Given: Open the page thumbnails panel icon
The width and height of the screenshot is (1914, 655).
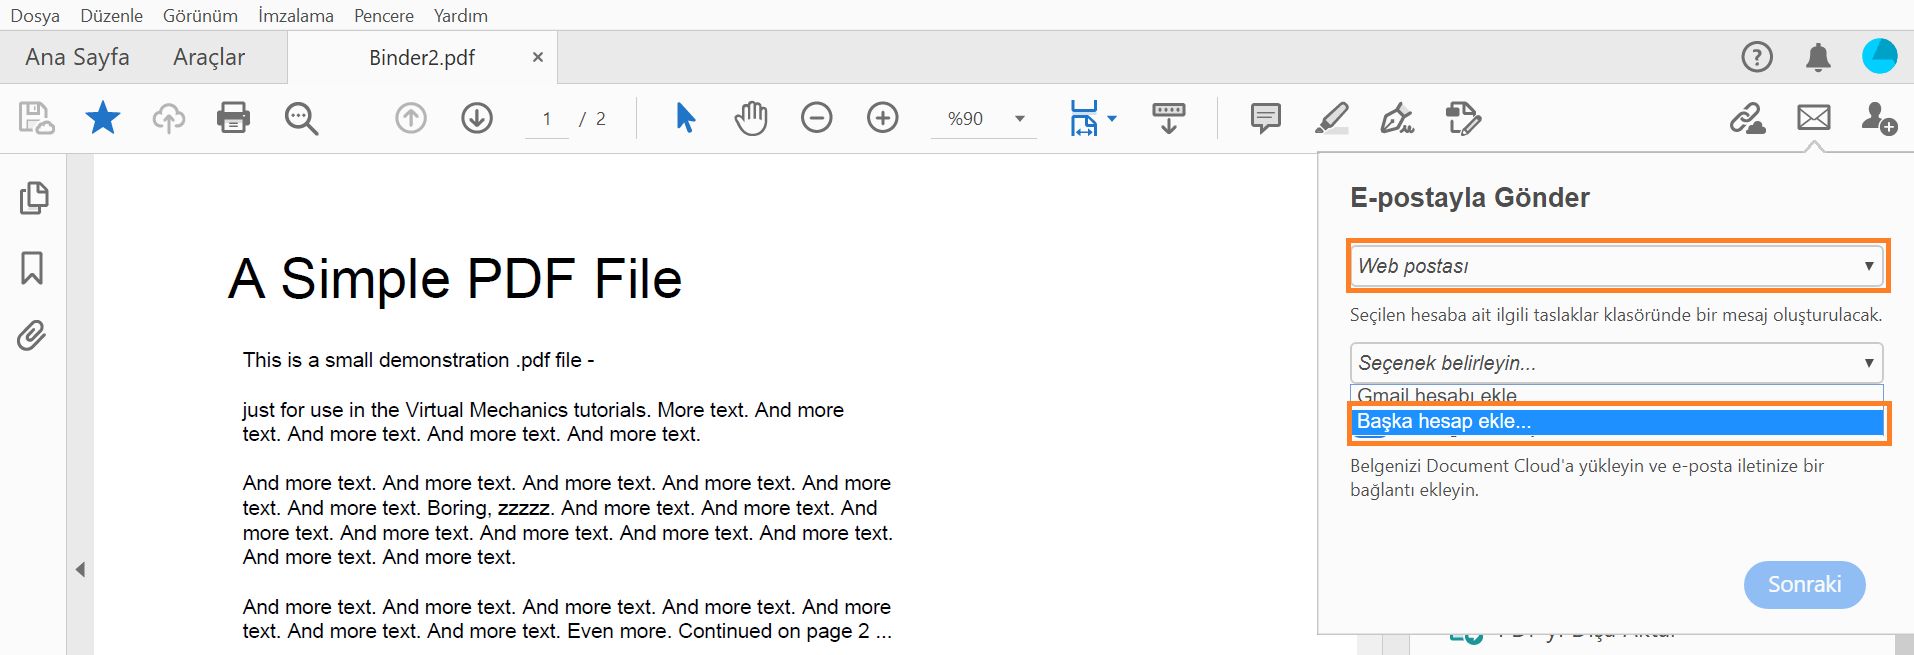Looking at the screenshot, I should coord(33,198).
